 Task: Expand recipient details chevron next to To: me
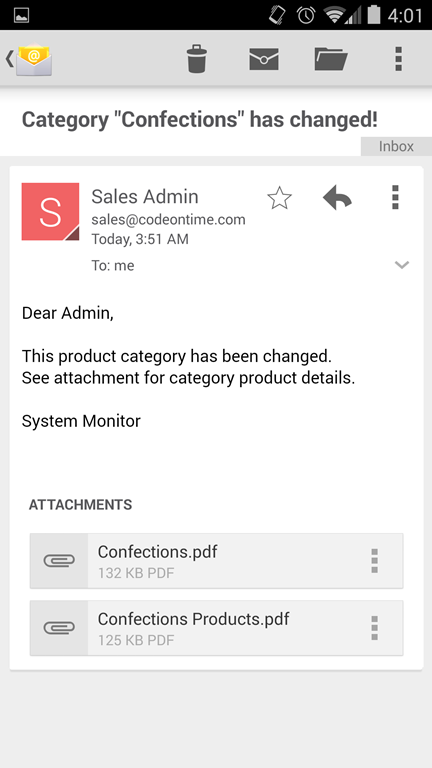(402, 265)
